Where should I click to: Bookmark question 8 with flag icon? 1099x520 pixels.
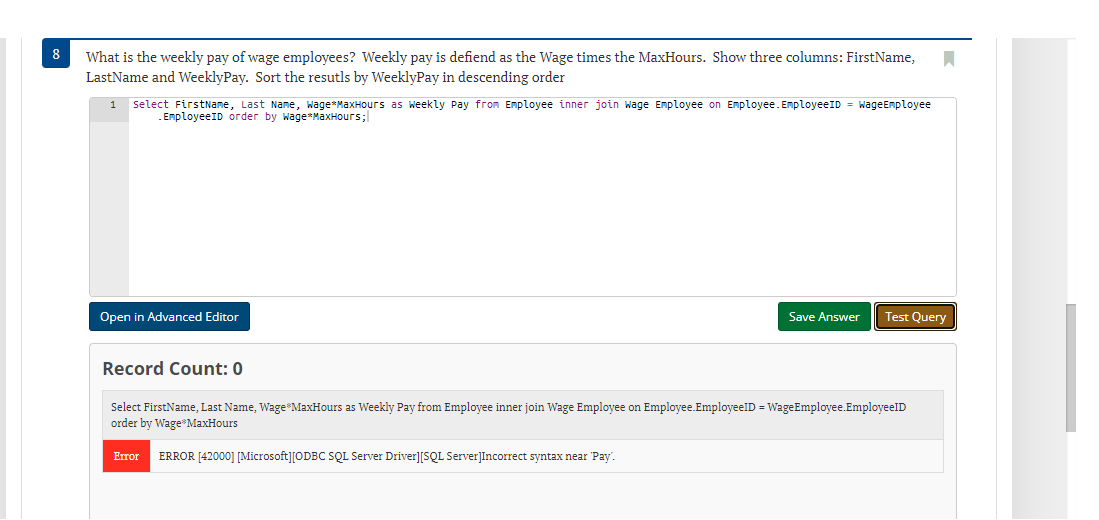tap(949, 59)
